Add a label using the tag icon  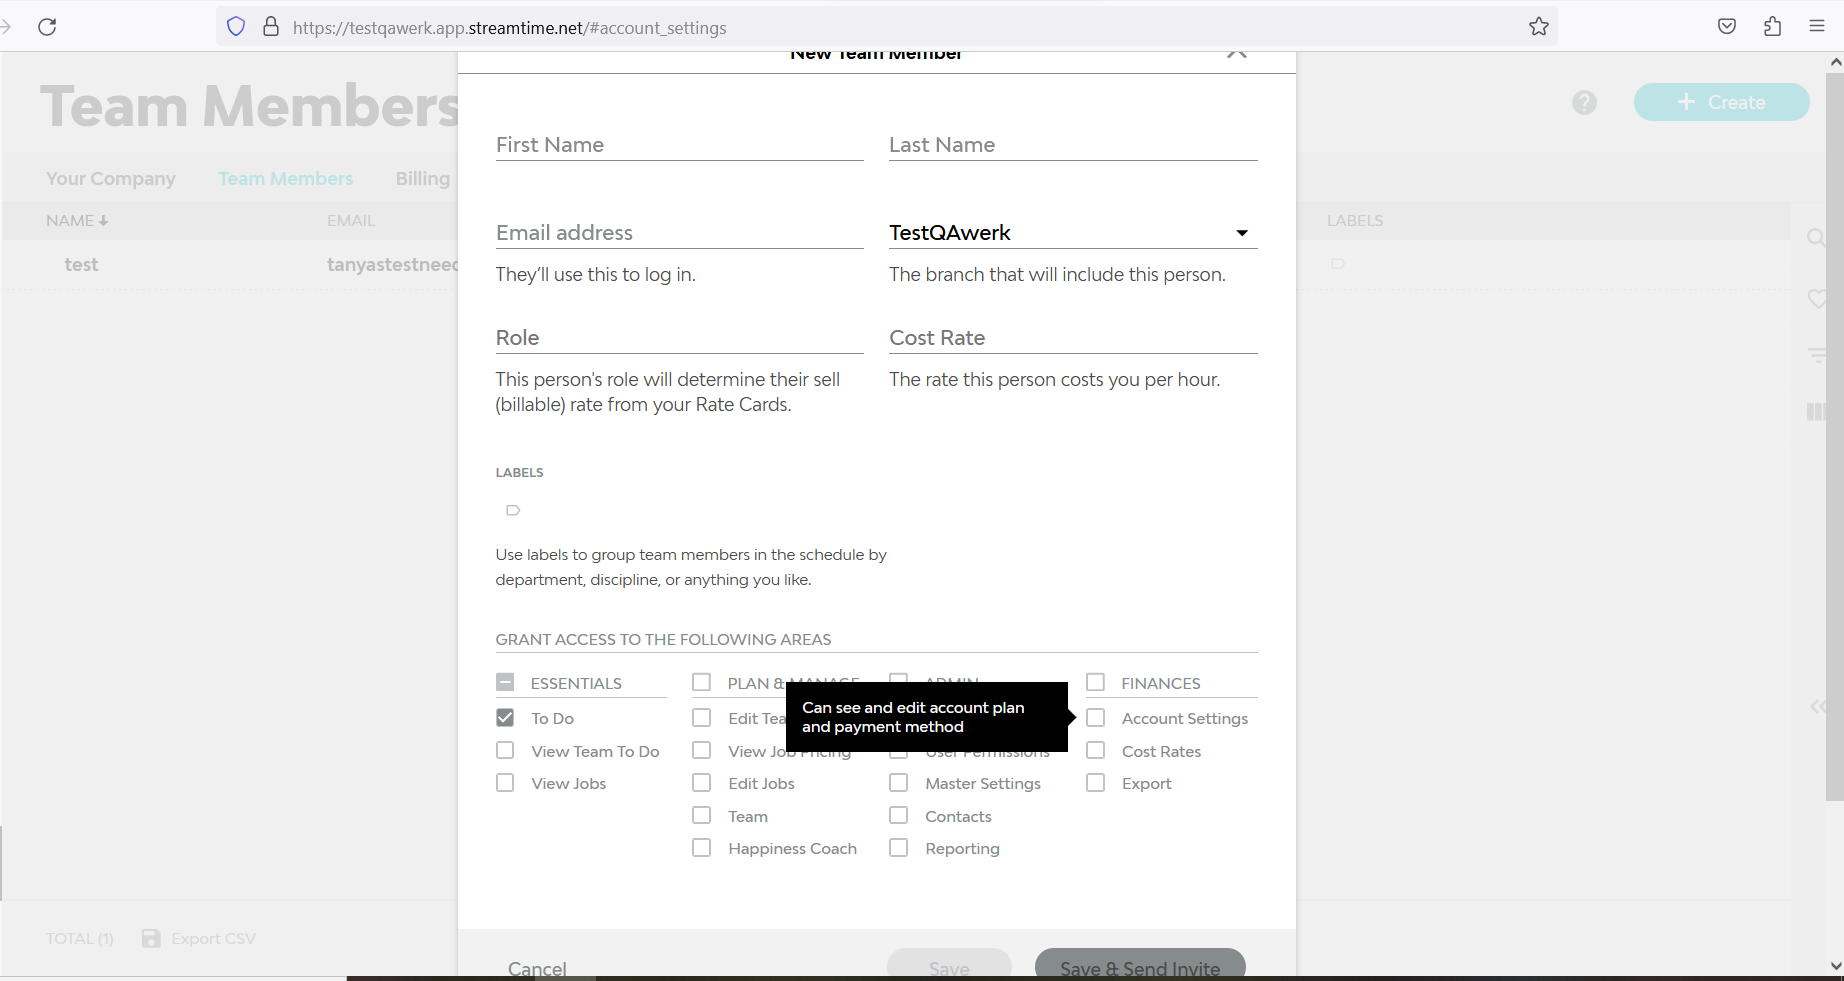click(x=513, y=510)
